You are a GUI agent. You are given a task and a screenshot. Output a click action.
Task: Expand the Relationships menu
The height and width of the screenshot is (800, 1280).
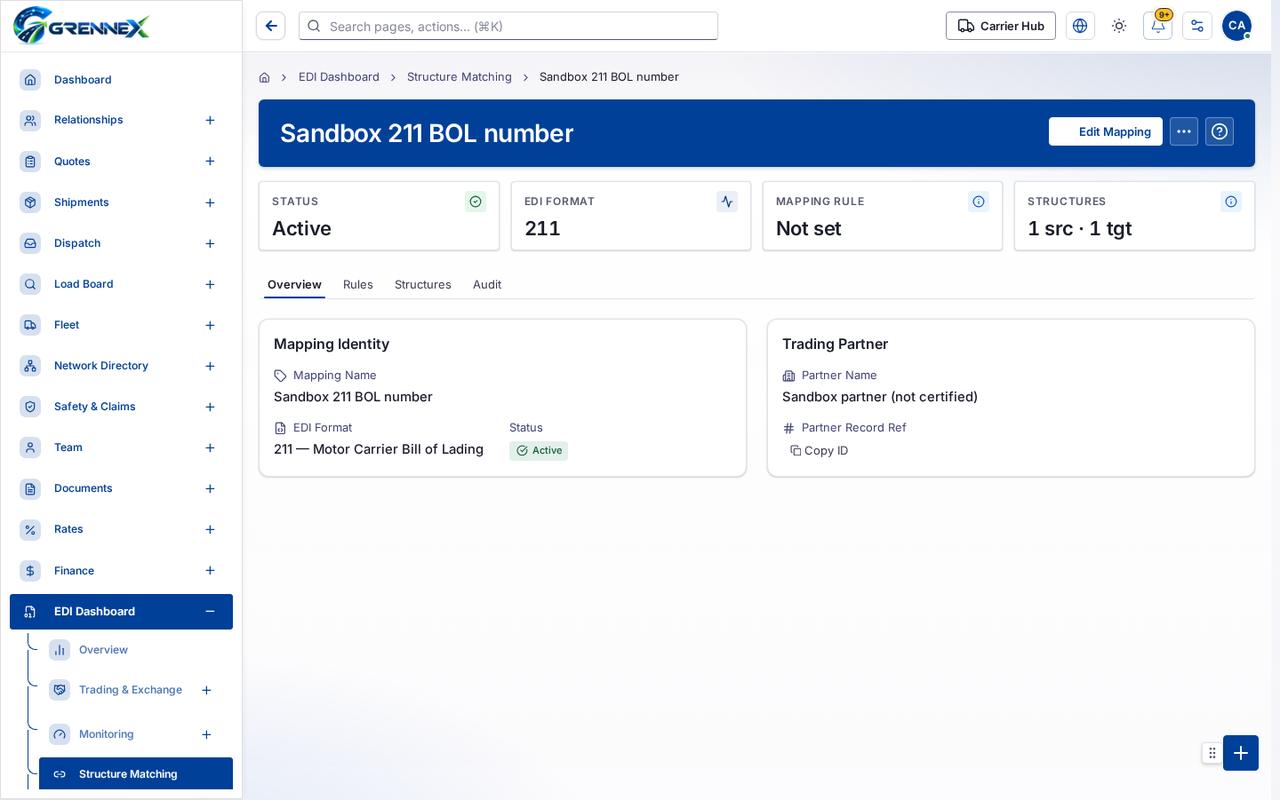[x=210, y=120]
